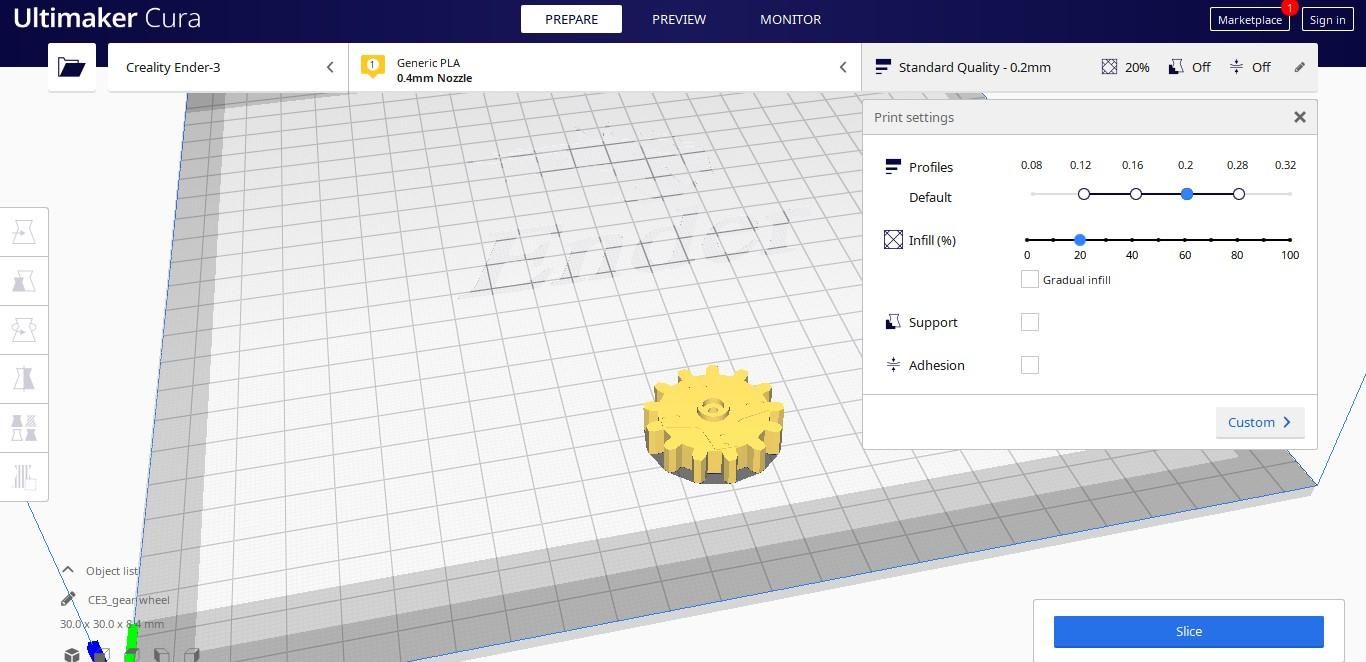Select the yellow gear model on build plate

coord(713,425)
